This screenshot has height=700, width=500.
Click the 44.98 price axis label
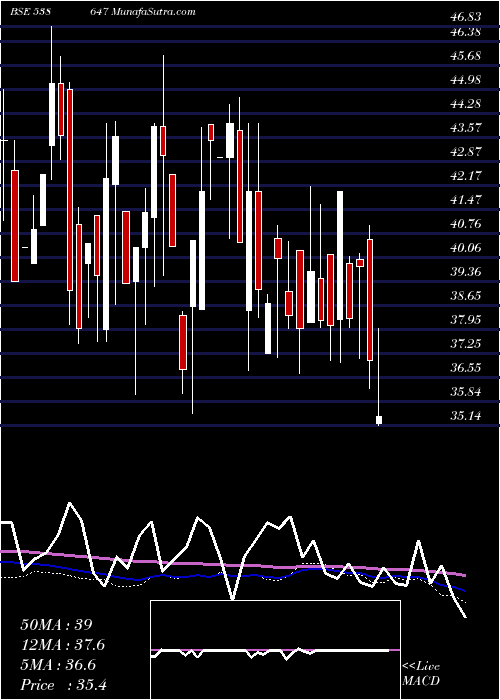point(466,80)
